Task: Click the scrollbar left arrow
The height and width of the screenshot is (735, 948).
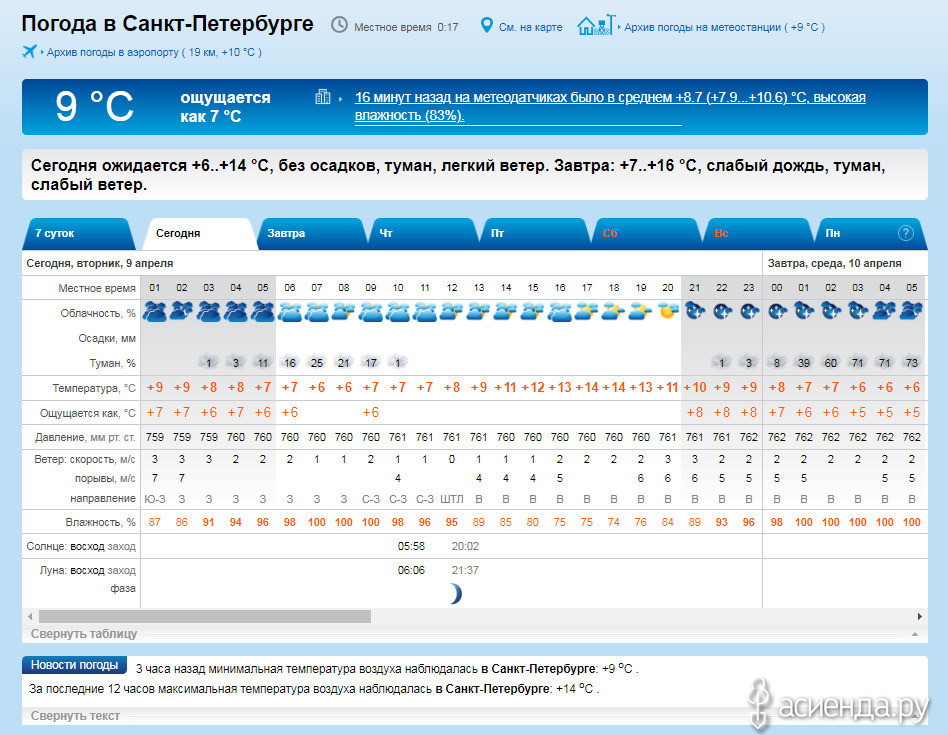Action: [x=30, y=617]
